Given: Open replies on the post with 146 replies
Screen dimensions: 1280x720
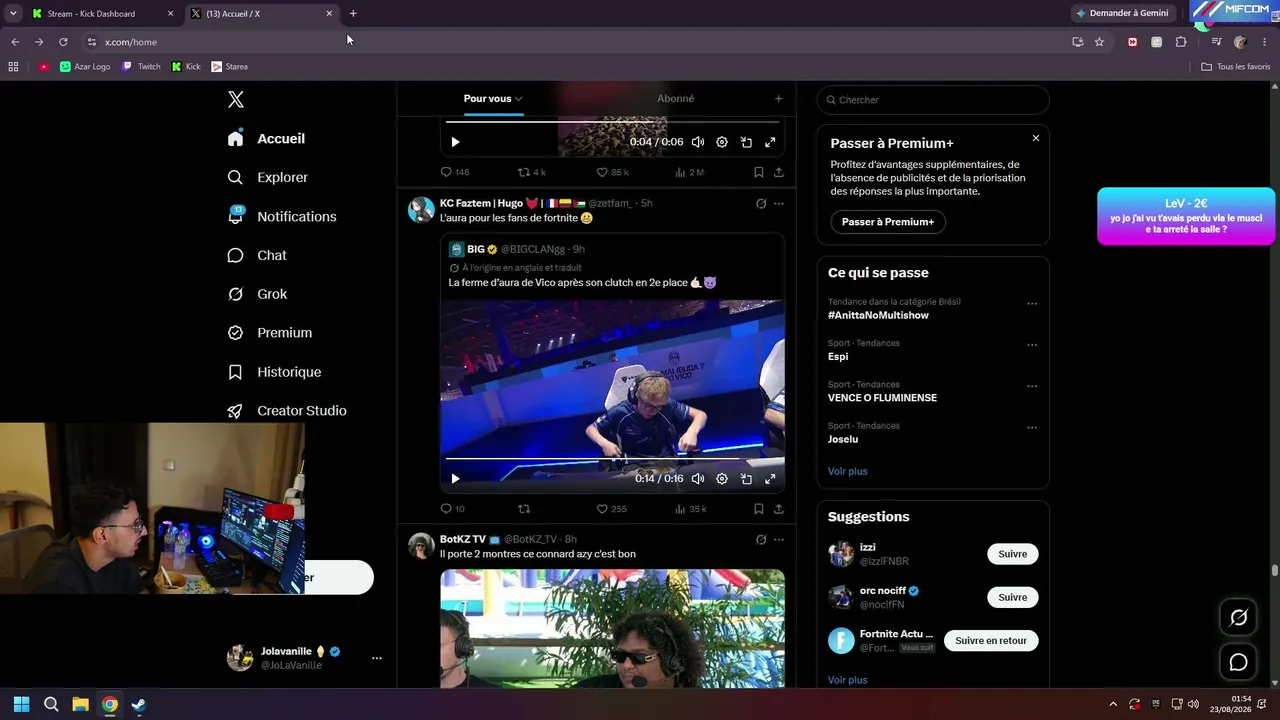Looking at the screenshot, I should point(455,172).
